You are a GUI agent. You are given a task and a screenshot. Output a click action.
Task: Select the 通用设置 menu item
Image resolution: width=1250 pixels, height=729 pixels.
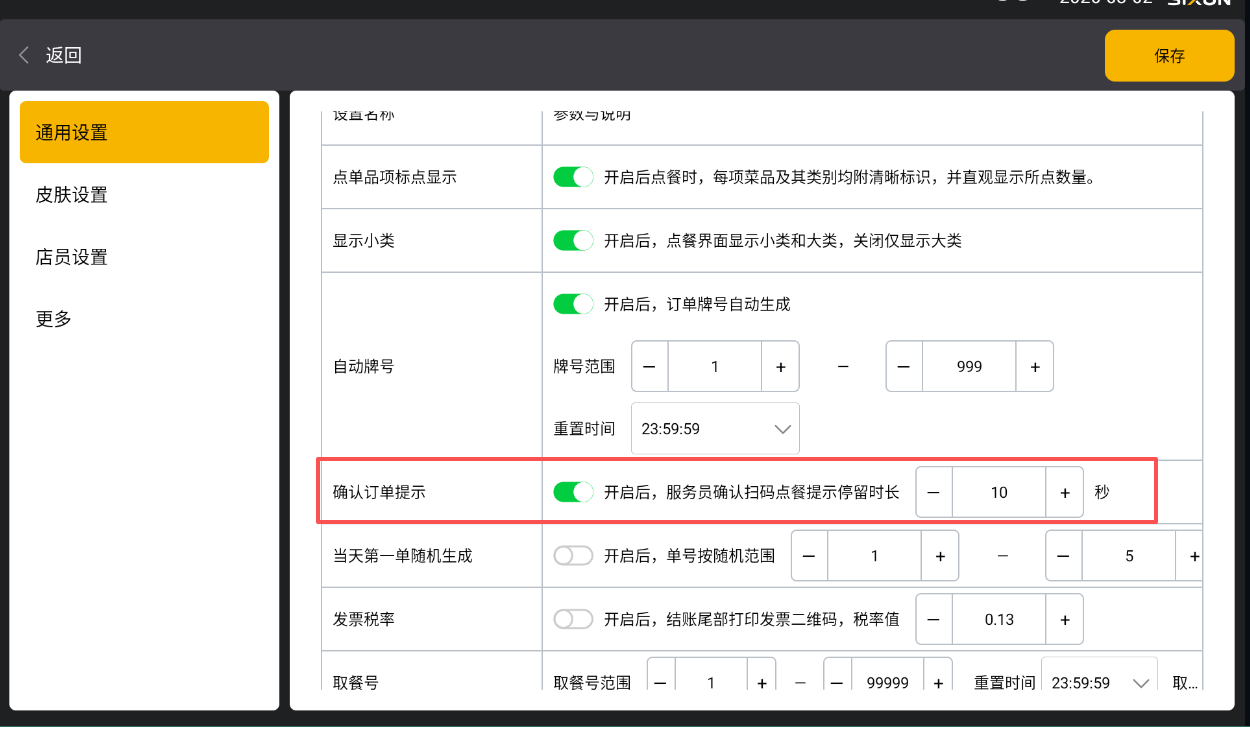pyautogui.click(x=144, y=132)
